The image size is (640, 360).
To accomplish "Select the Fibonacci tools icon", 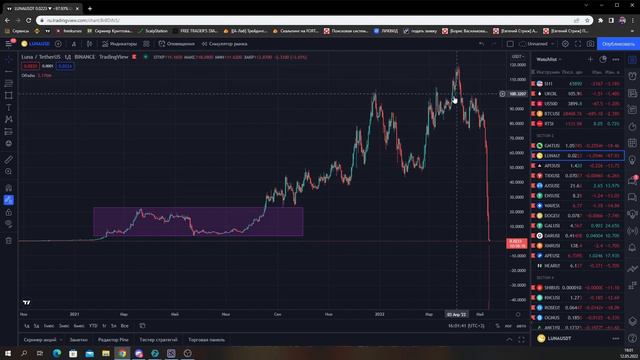I will (9, 83).
